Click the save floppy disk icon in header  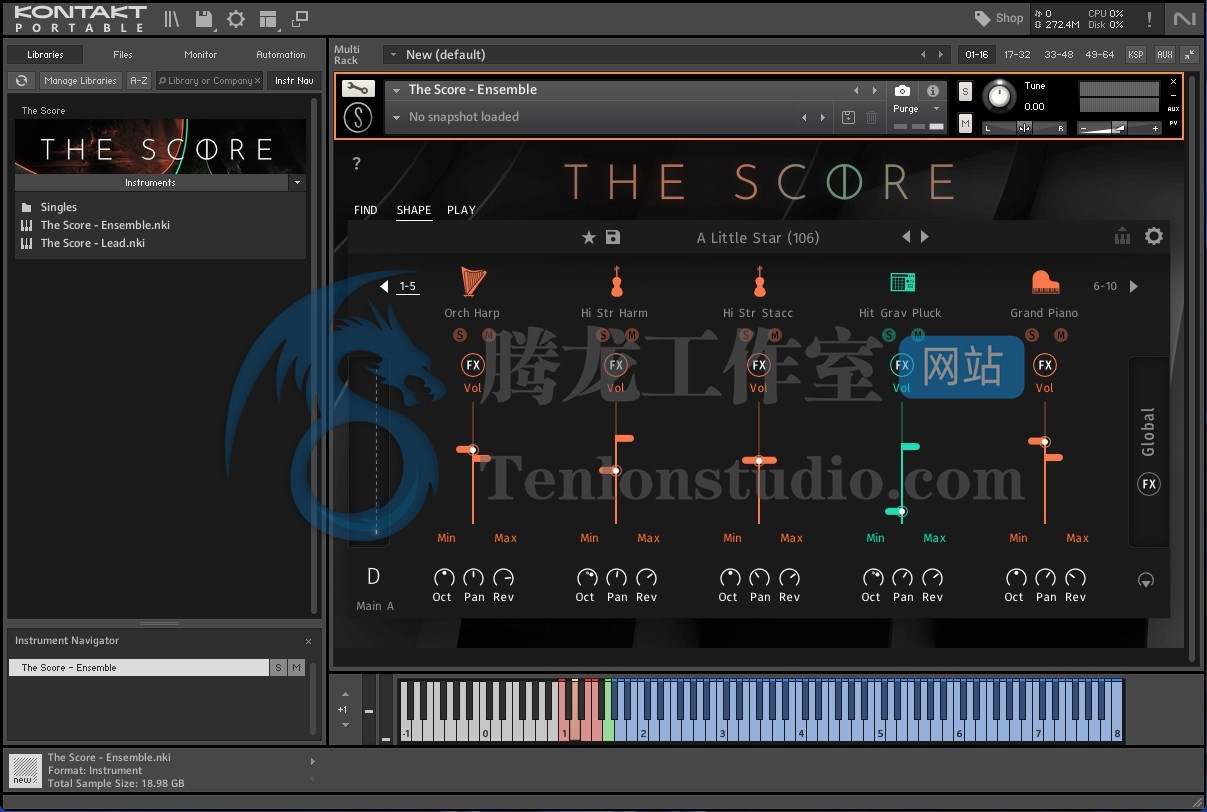(x=204, y=19)
